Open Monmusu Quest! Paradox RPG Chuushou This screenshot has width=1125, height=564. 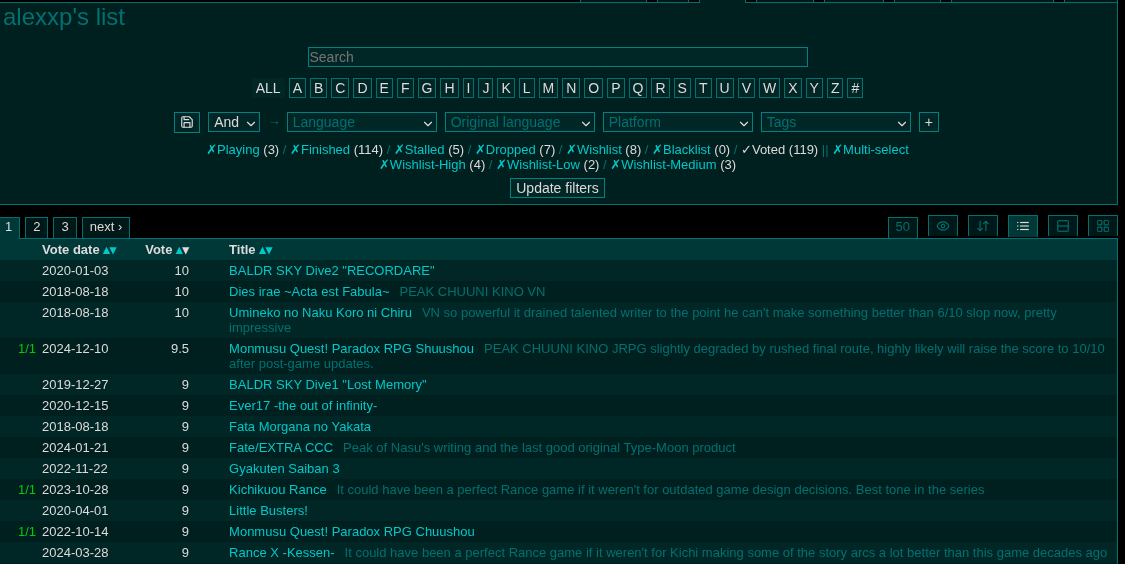pos(352,532)
